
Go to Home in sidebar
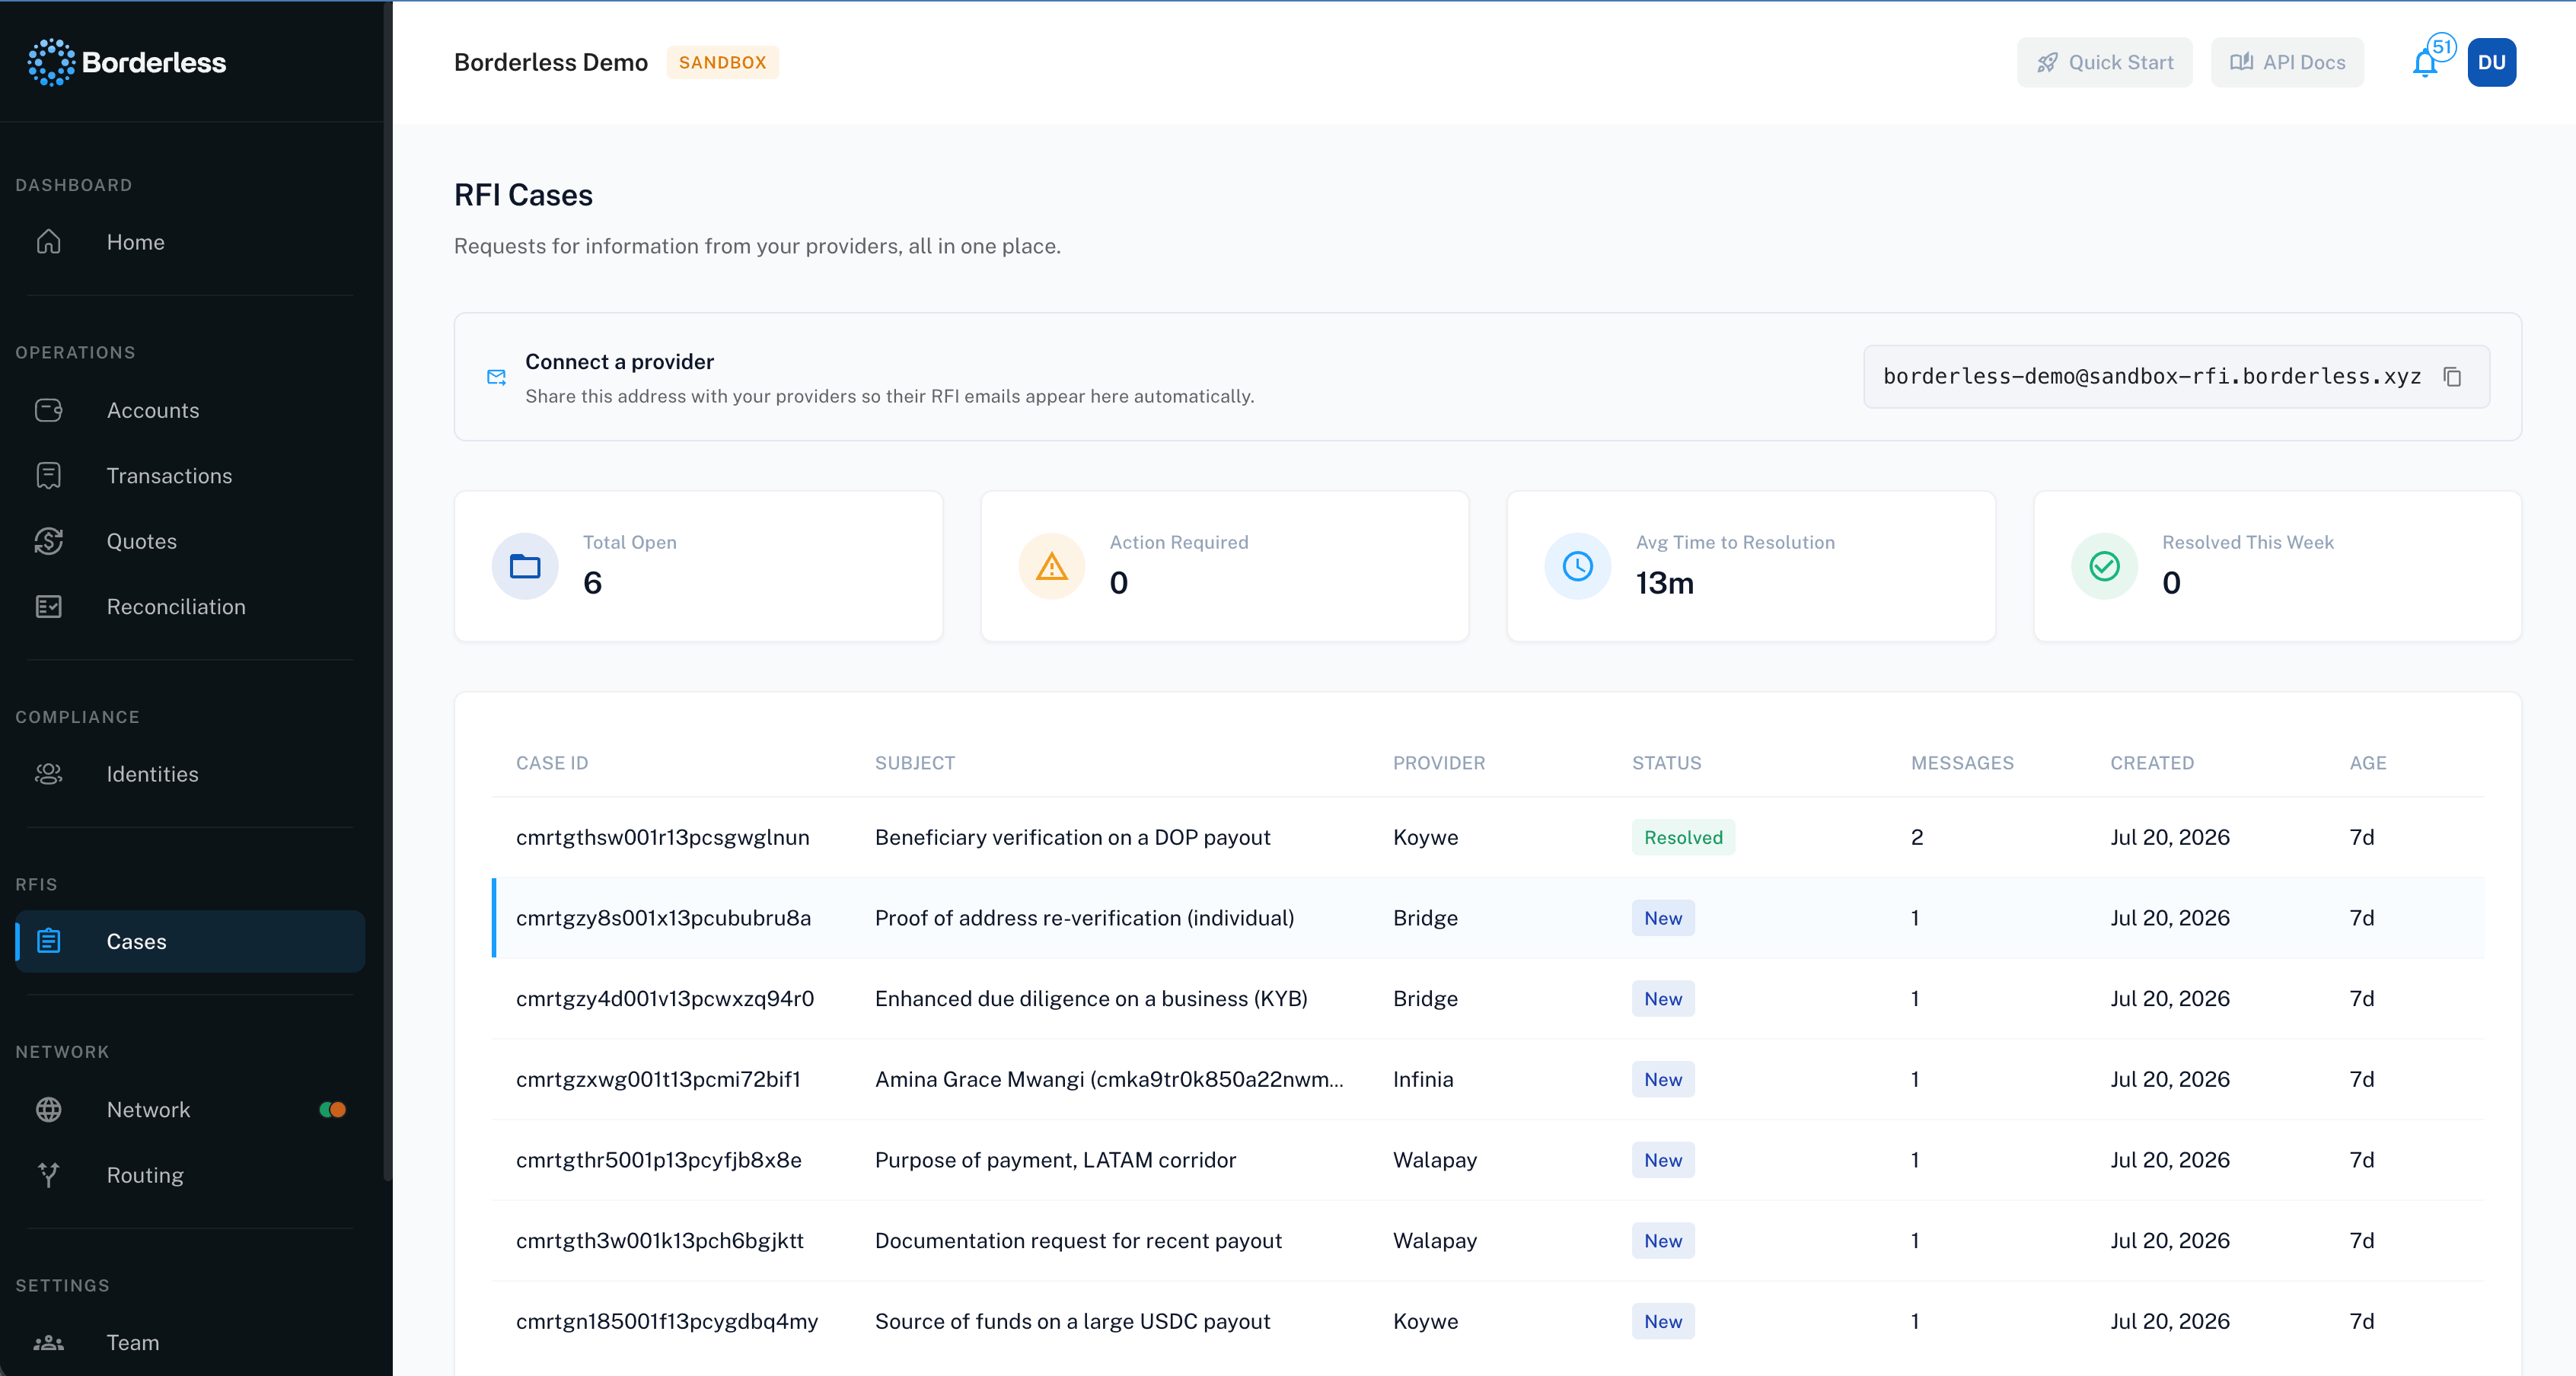(x=190, y=242)
